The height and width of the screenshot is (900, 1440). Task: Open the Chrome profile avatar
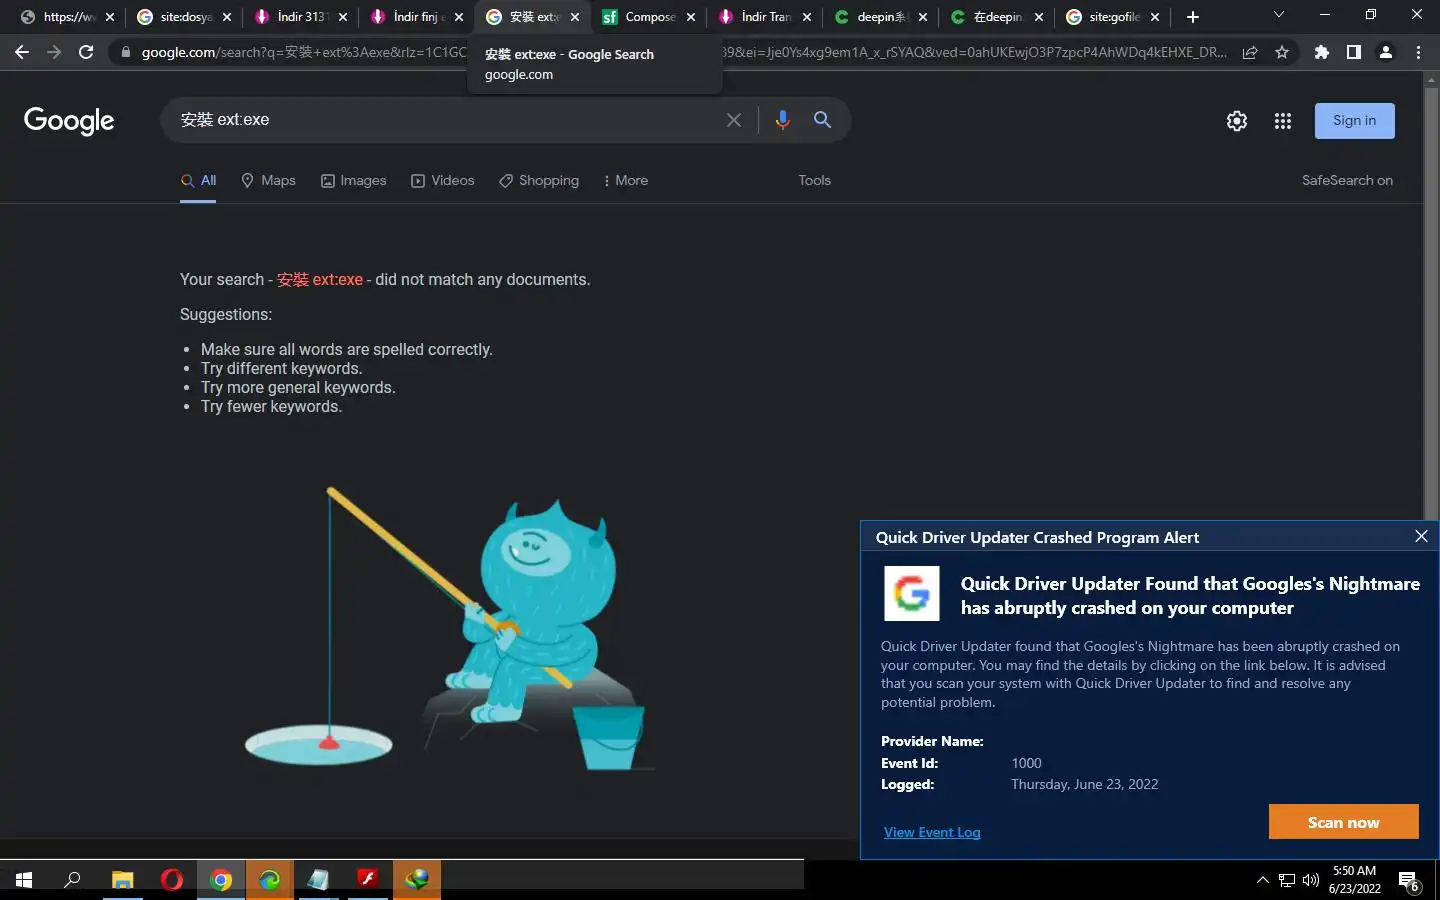pyautogui.click(x=1386, y=52)
